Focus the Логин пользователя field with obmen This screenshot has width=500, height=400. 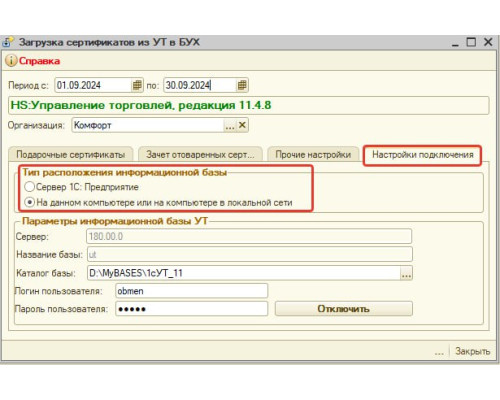tap(191, 291)
